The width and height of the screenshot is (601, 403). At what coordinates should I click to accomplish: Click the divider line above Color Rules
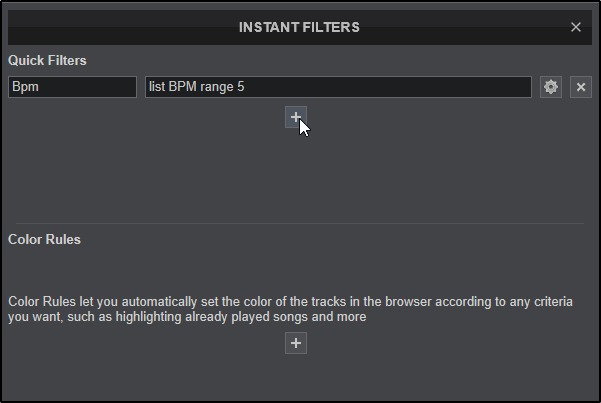pyautogui.click(x=300, y=223)
